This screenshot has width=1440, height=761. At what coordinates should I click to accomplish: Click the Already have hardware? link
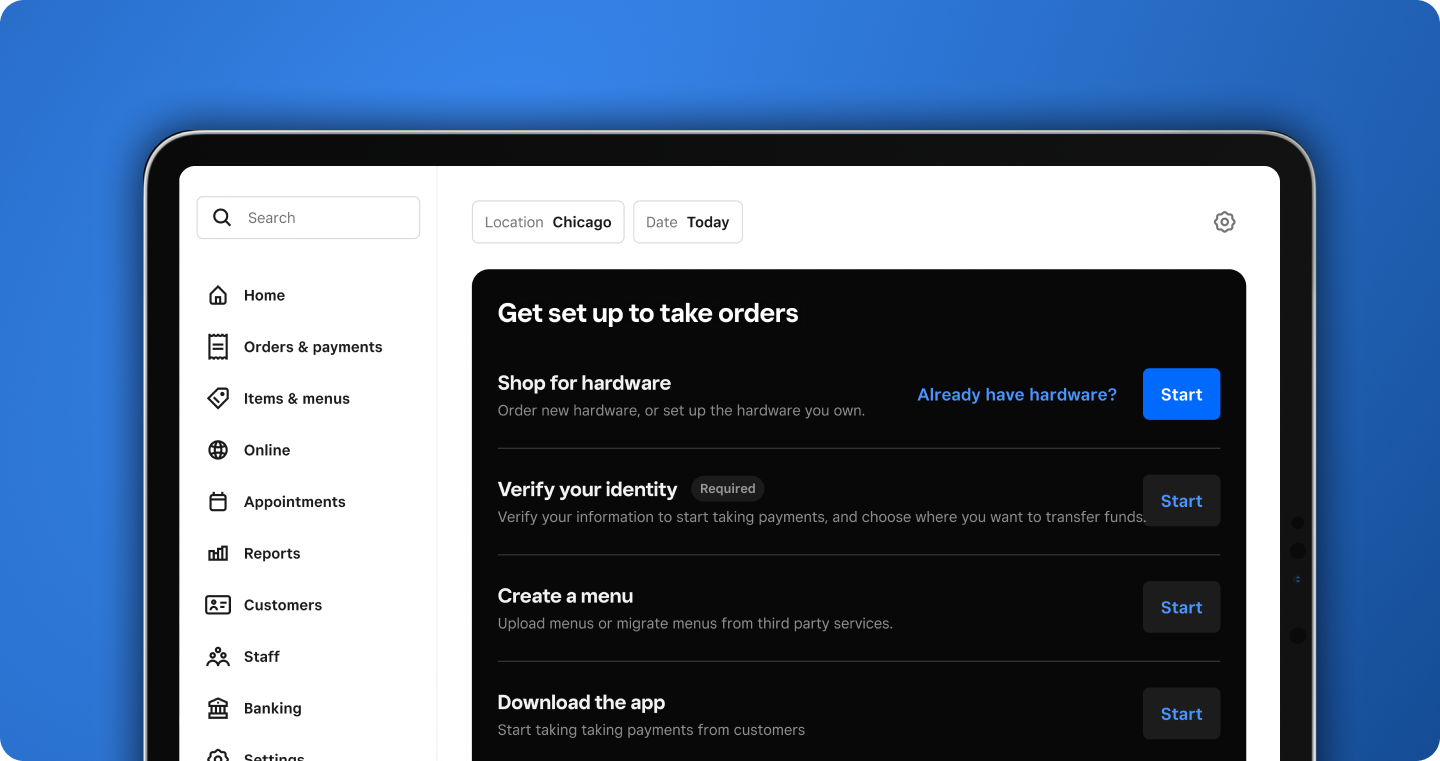click(1016, 394)
